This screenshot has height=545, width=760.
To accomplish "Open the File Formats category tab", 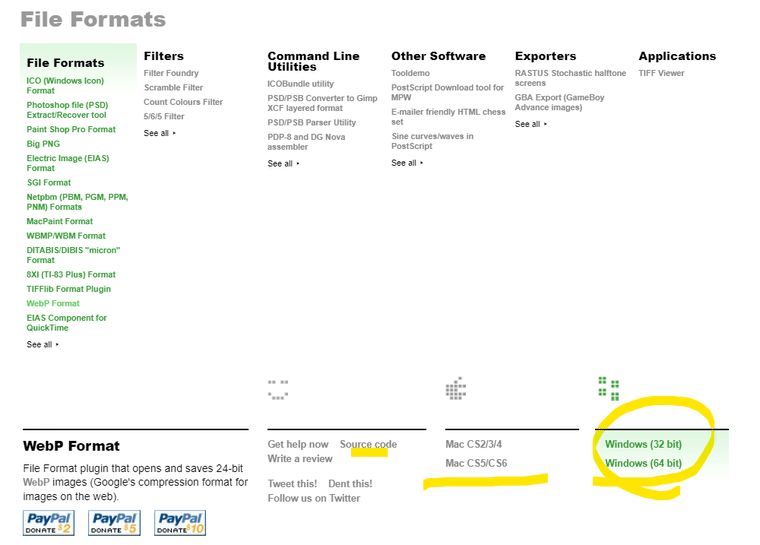I will tap(66, 63).
